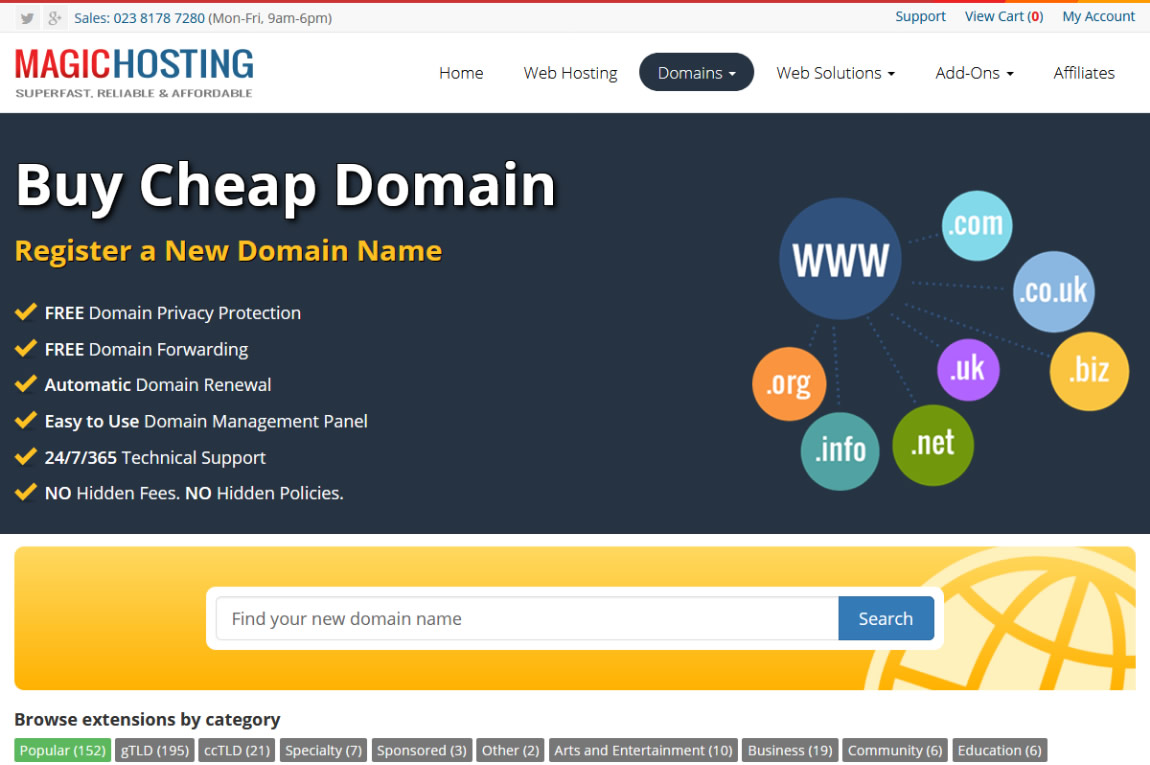
Task: Open the Domains dropdown menu
Action: click(x=696, y=72)
